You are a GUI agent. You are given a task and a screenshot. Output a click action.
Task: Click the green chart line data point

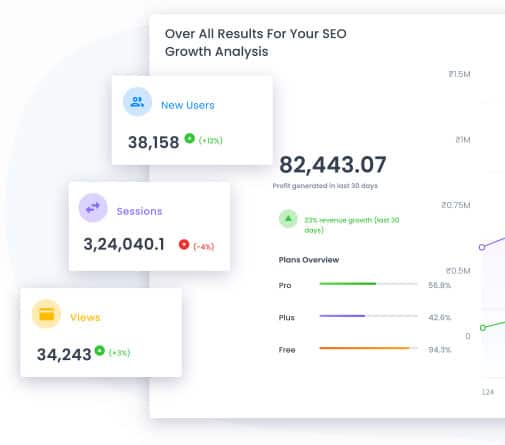[x=483, y=328]
